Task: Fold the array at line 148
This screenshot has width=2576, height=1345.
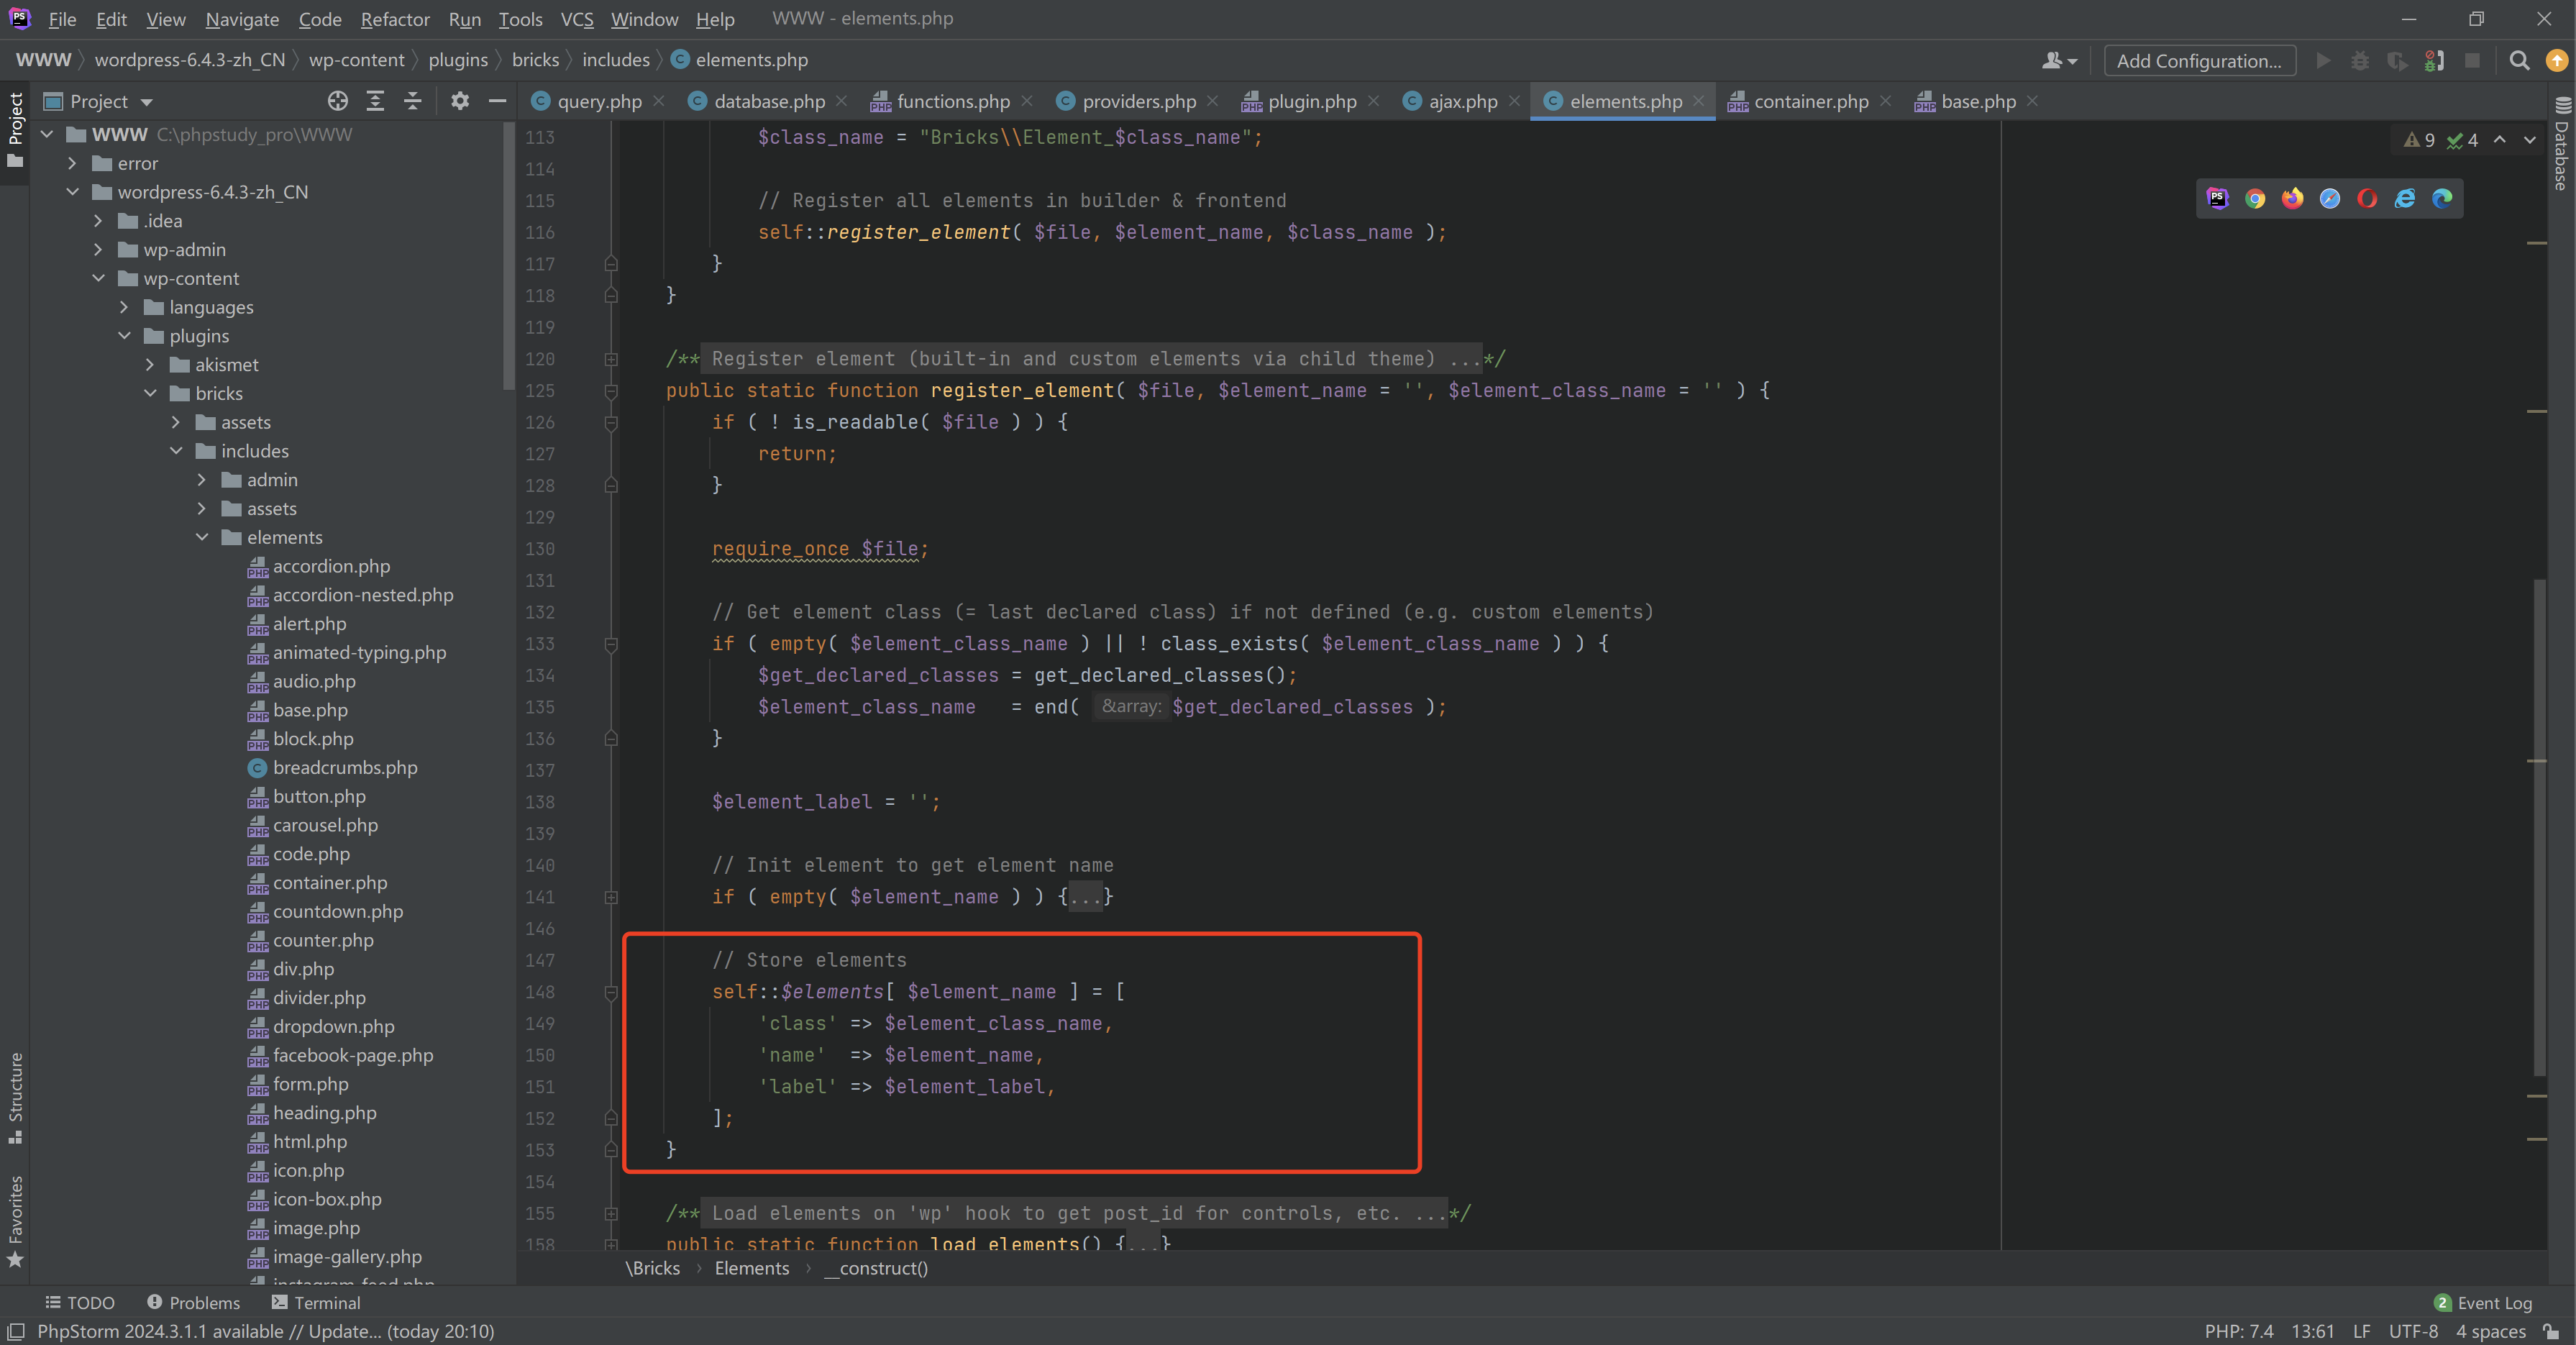Action: tap(611, 992)
